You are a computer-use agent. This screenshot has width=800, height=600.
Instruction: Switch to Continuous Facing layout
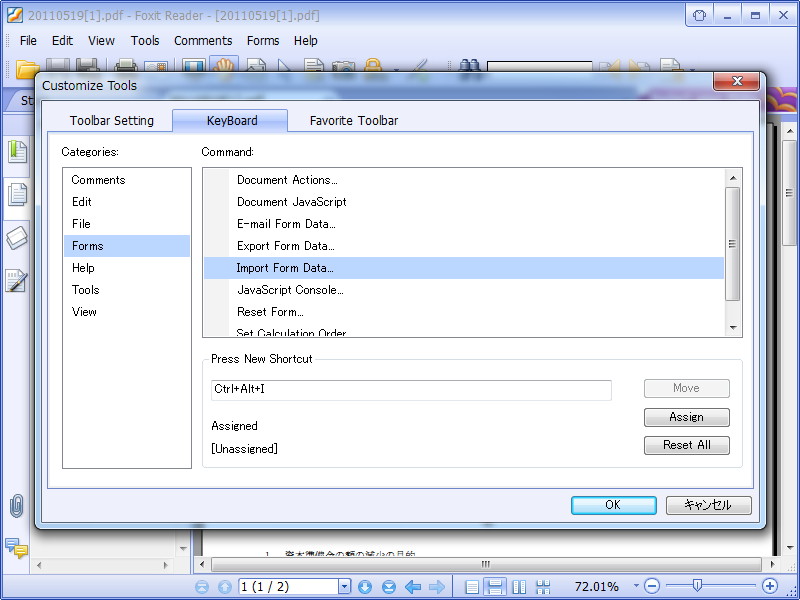pos(543,587)
